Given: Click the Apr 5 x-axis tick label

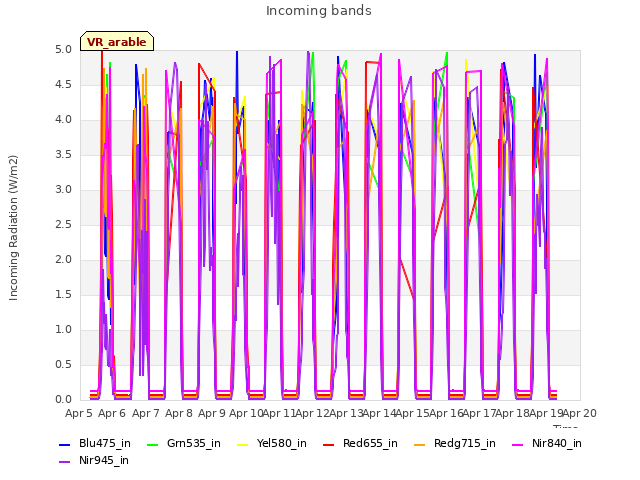Looking at the screenshot, I should pyautogui.click(x=79, y=413).
